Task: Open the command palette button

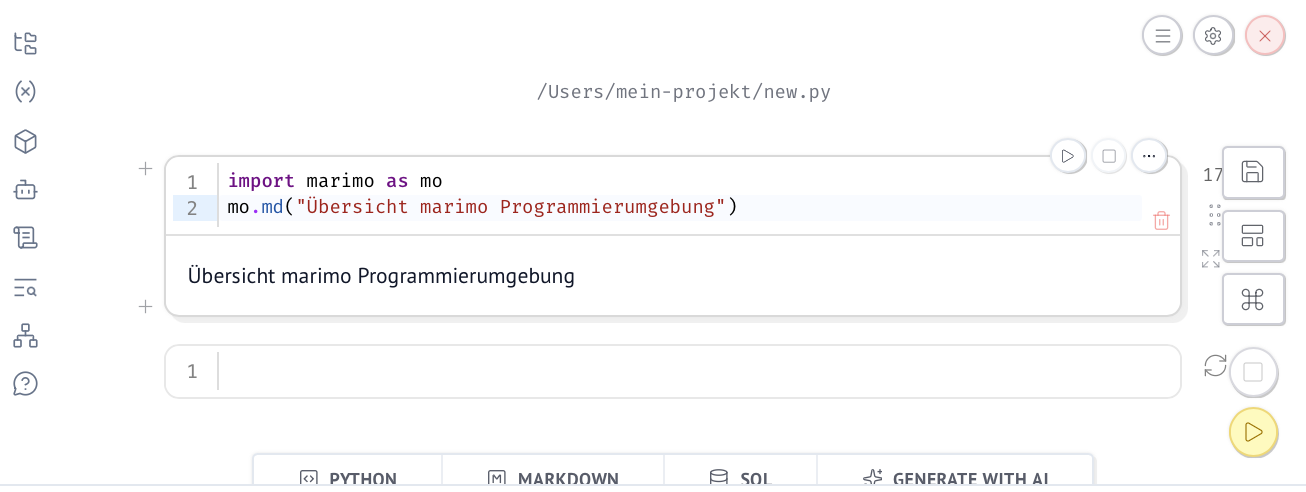Action: point(1253,299)
